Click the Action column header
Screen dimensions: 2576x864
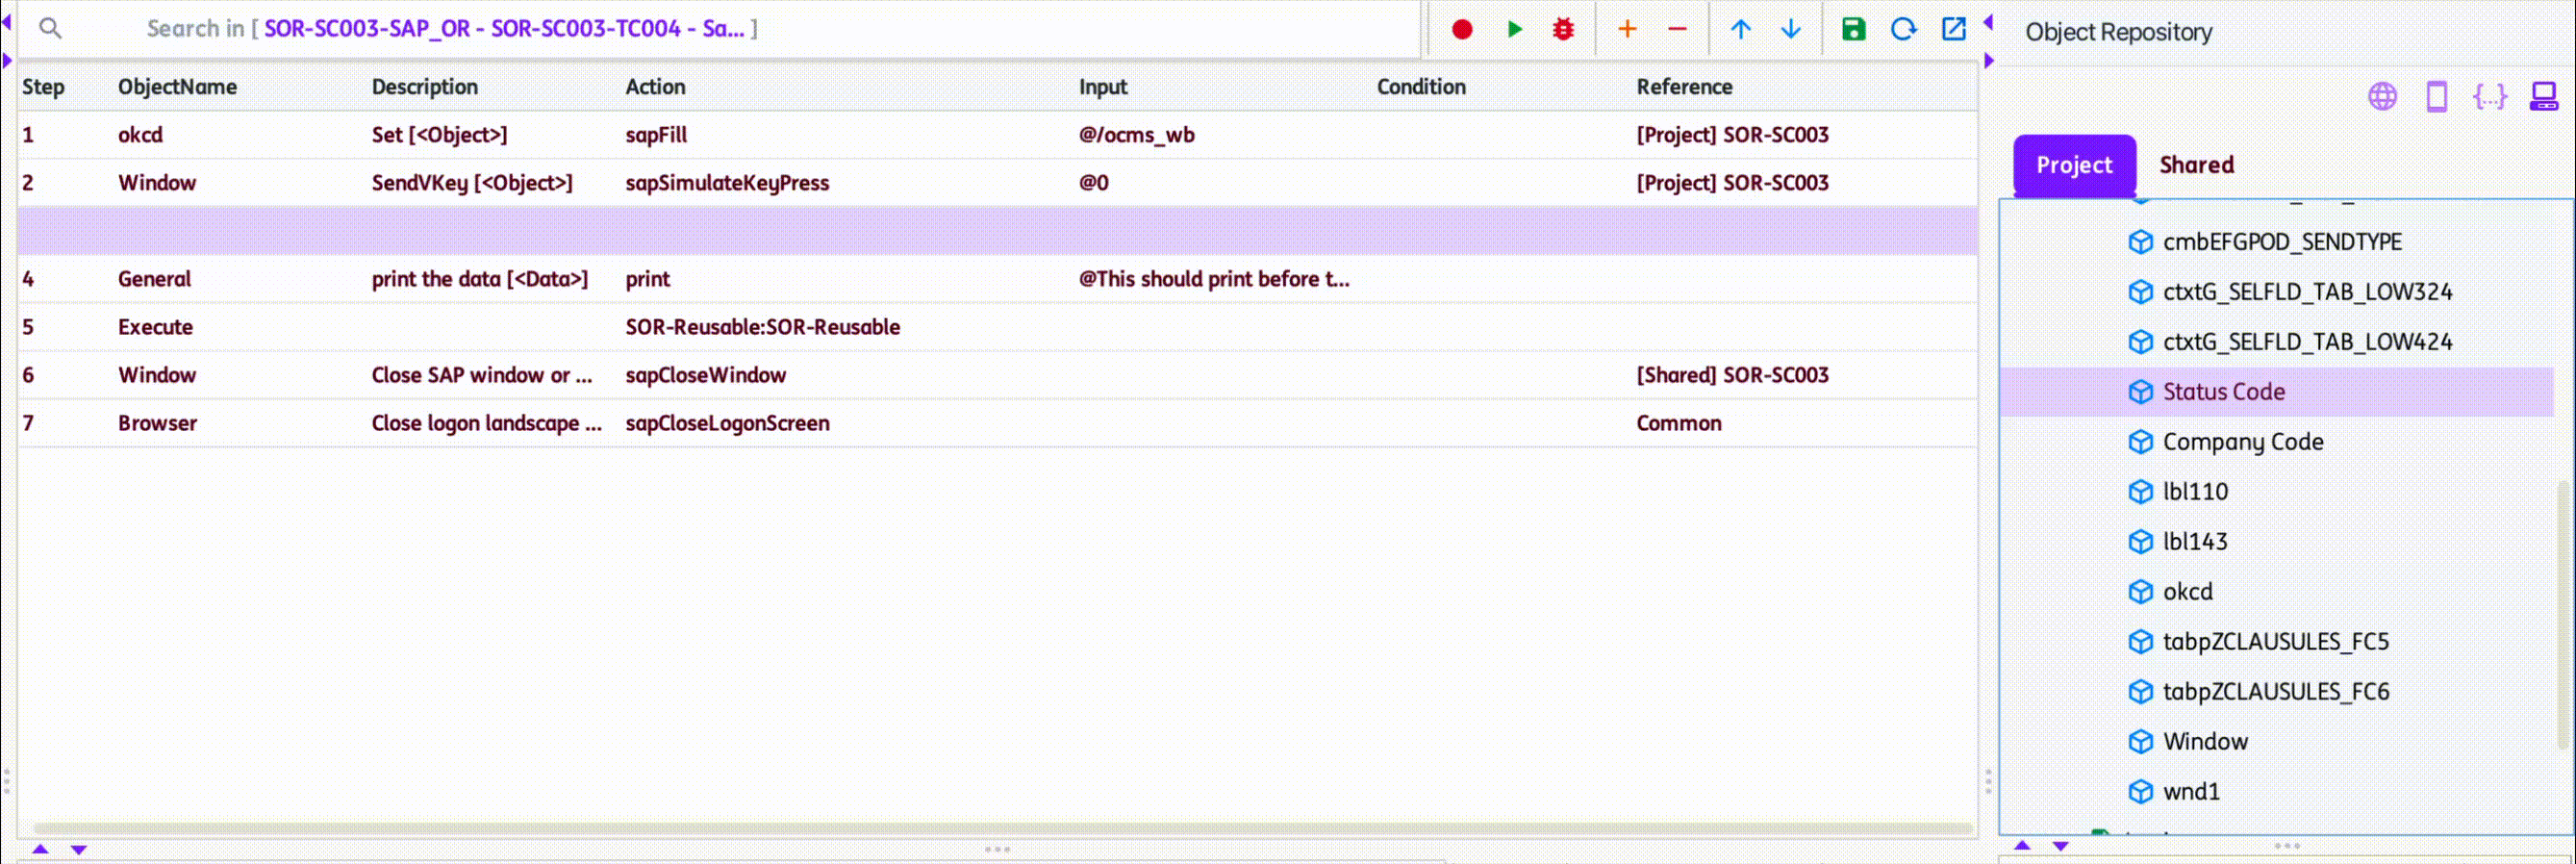pos(655,87)
